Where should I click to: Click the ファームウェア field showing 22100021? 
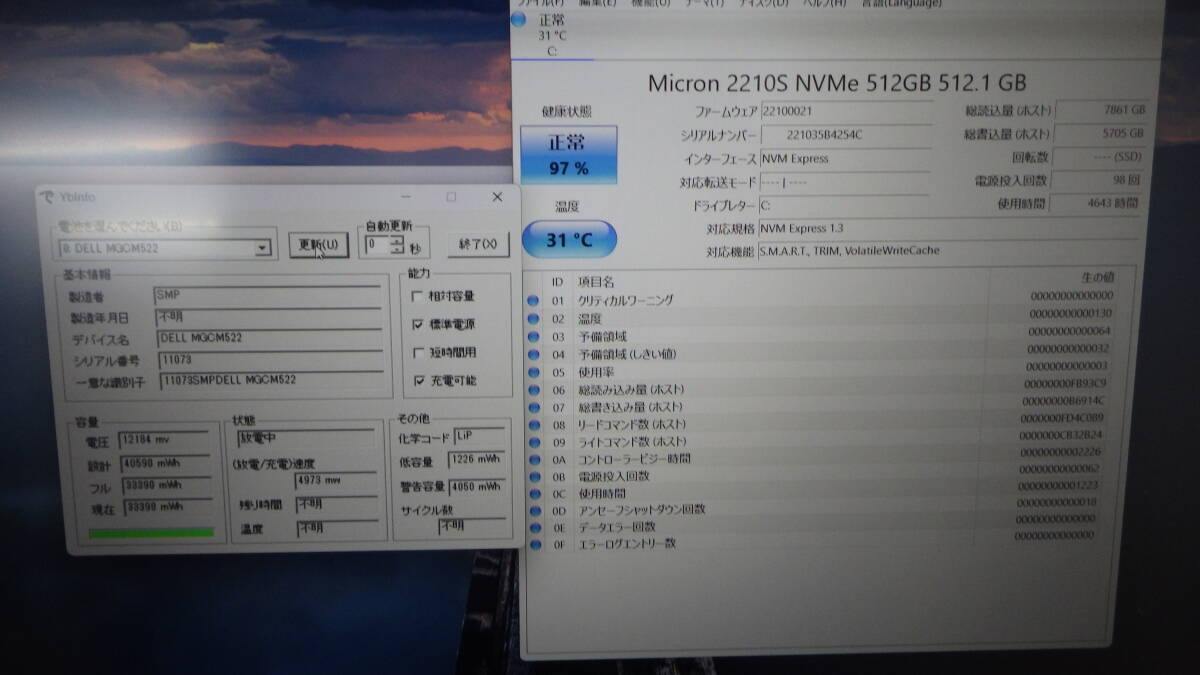[846, 112]
